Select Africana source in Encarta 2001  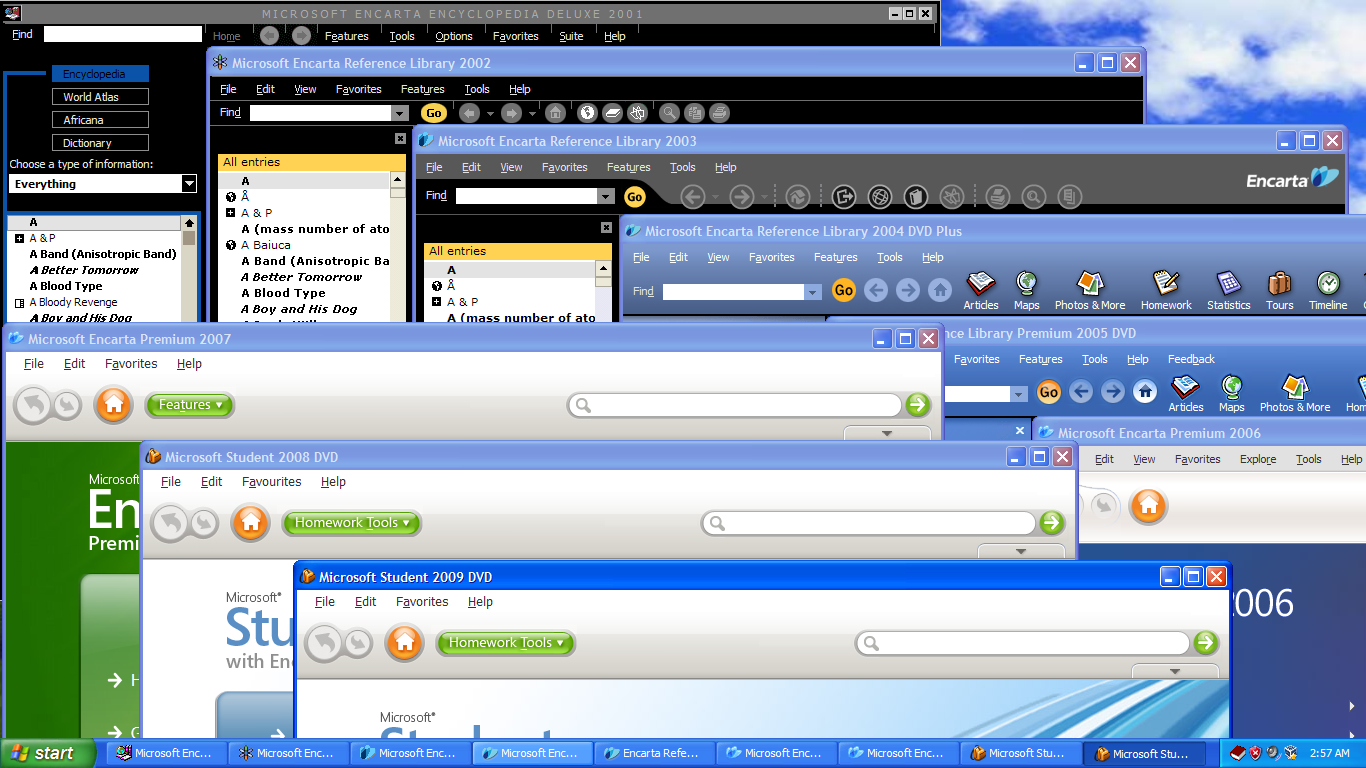100,120
